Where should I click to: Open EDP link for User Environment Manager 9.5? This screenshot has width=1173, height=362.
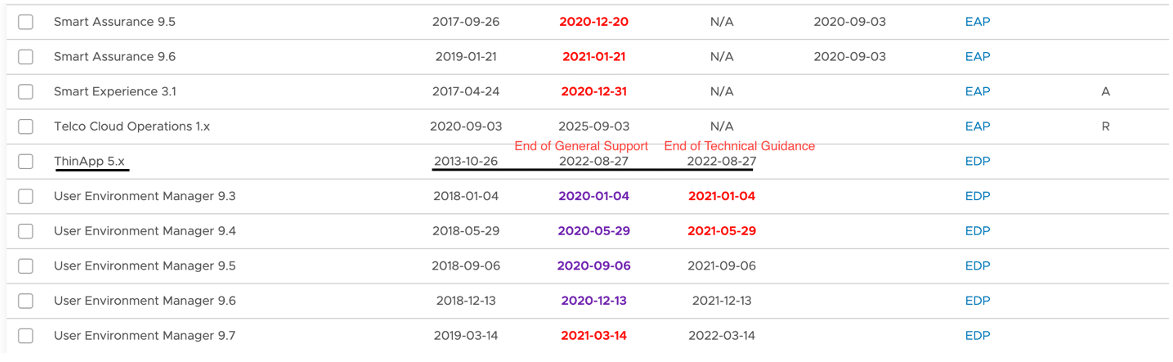(x=977, y=266)
